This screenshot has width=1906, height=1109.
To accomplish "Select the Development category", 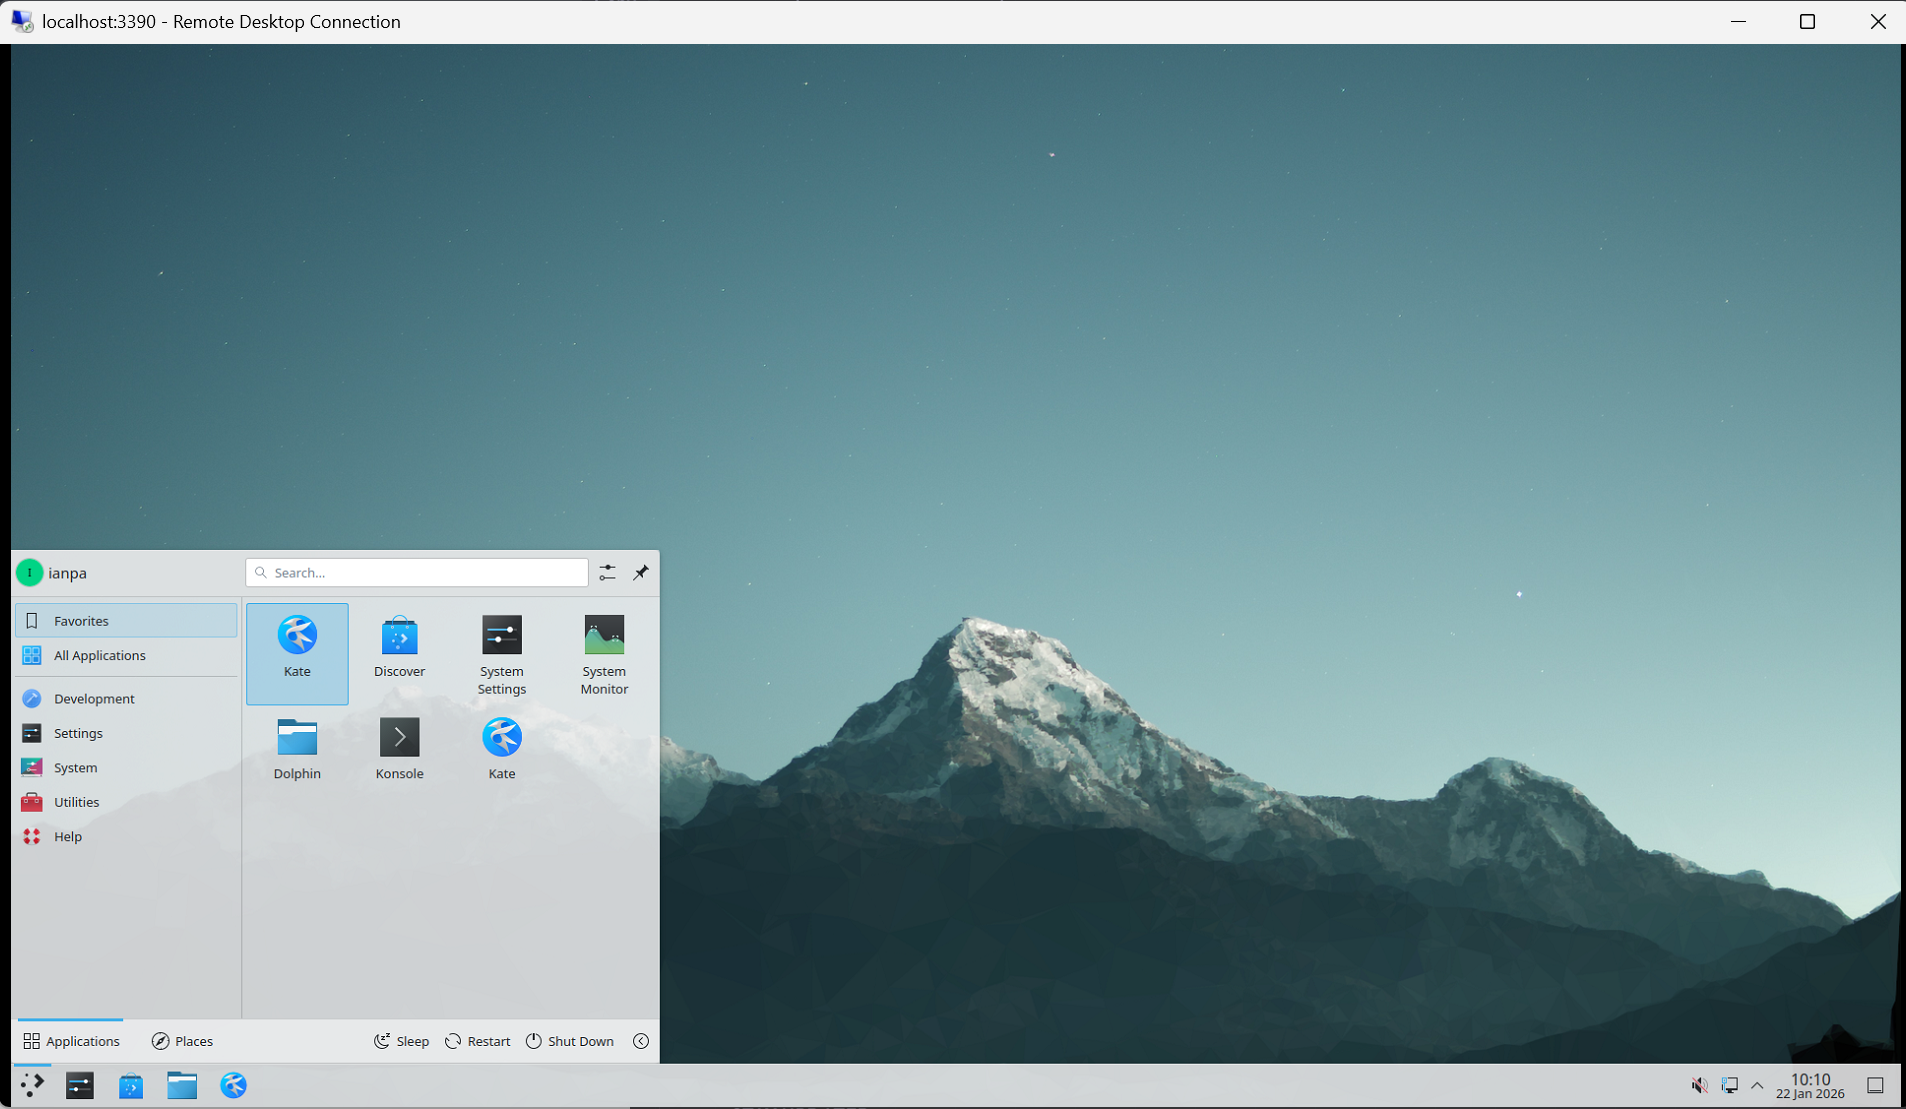I will [x=93, y=697].
